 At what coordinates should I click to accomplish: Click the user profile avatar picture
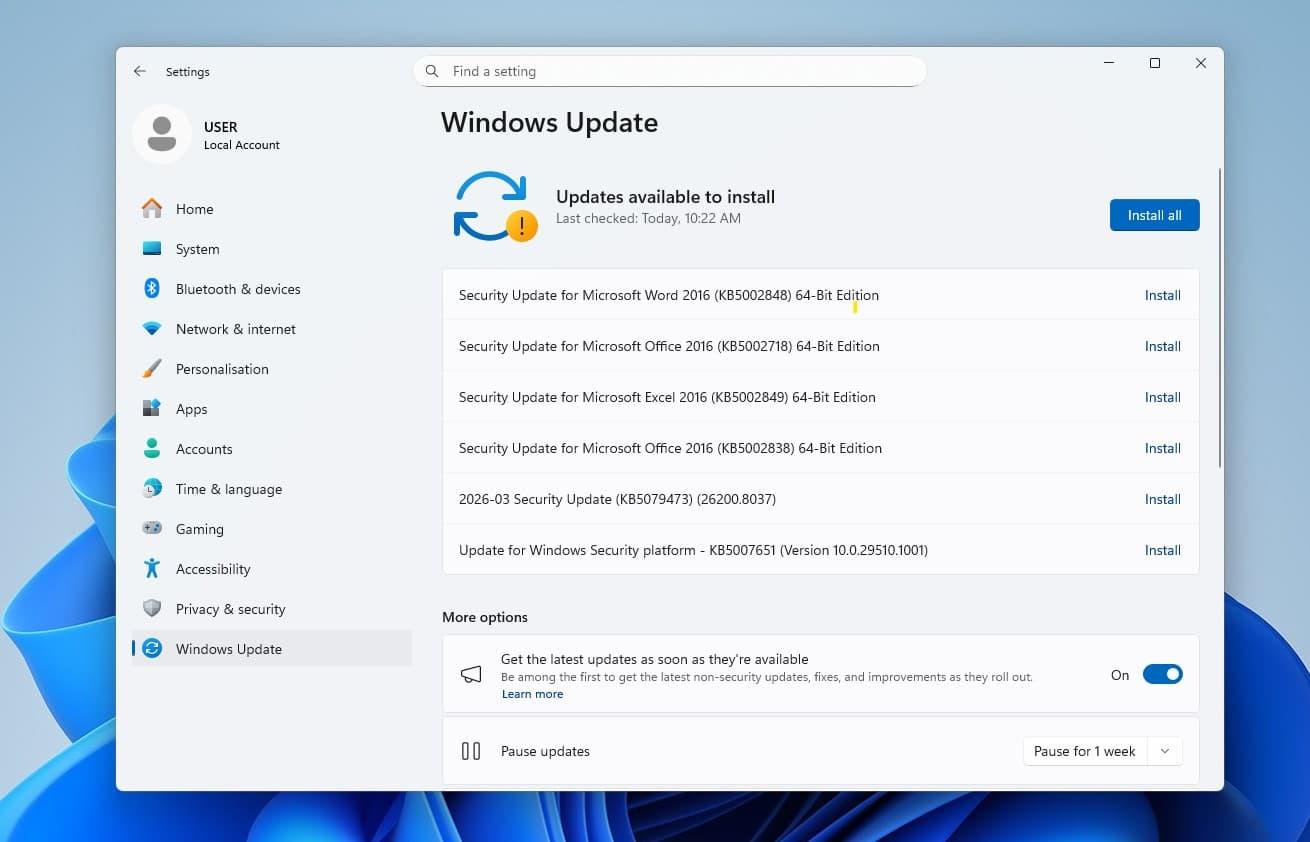(162, 134)
